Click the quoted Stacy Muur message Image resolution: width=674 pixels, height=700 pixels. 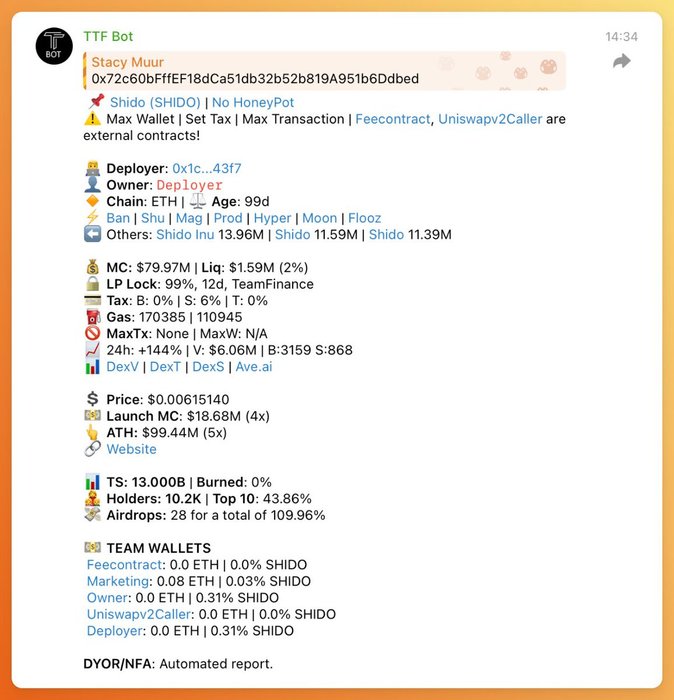(325, 71)
